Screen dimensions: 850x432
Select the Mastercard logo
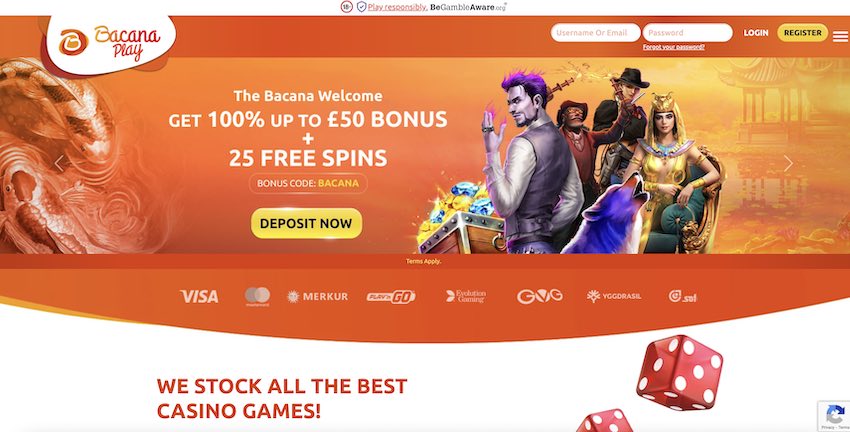257,296
